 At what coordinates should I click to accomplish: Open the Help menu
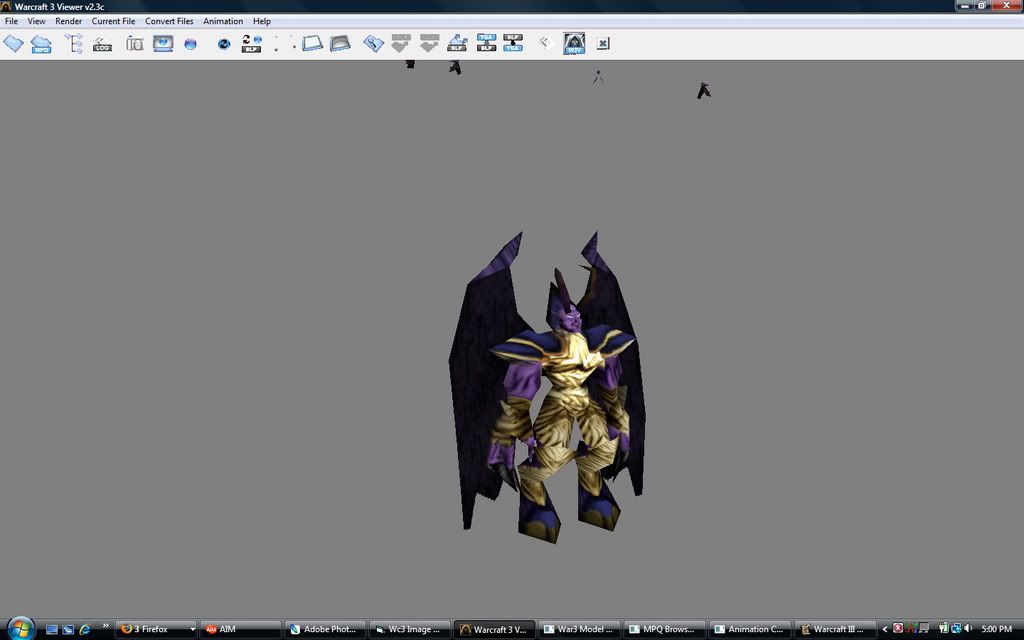pos(262,21)
